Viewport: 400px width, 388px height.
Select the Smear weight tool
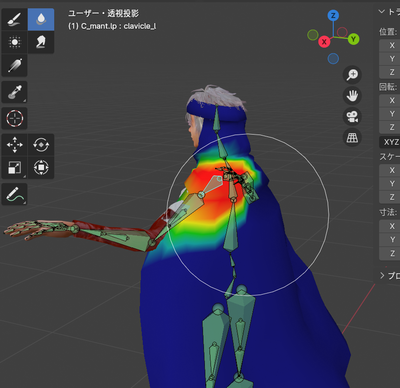click(x=41, y=42)
